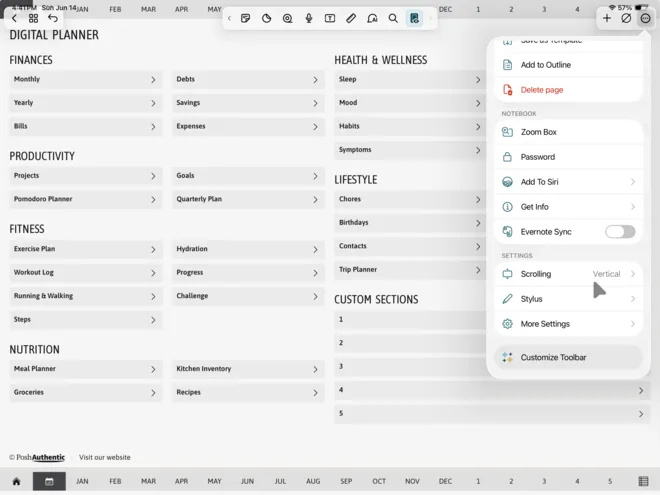Select Password menu entry
660x495 pixels.
[569, 157]
